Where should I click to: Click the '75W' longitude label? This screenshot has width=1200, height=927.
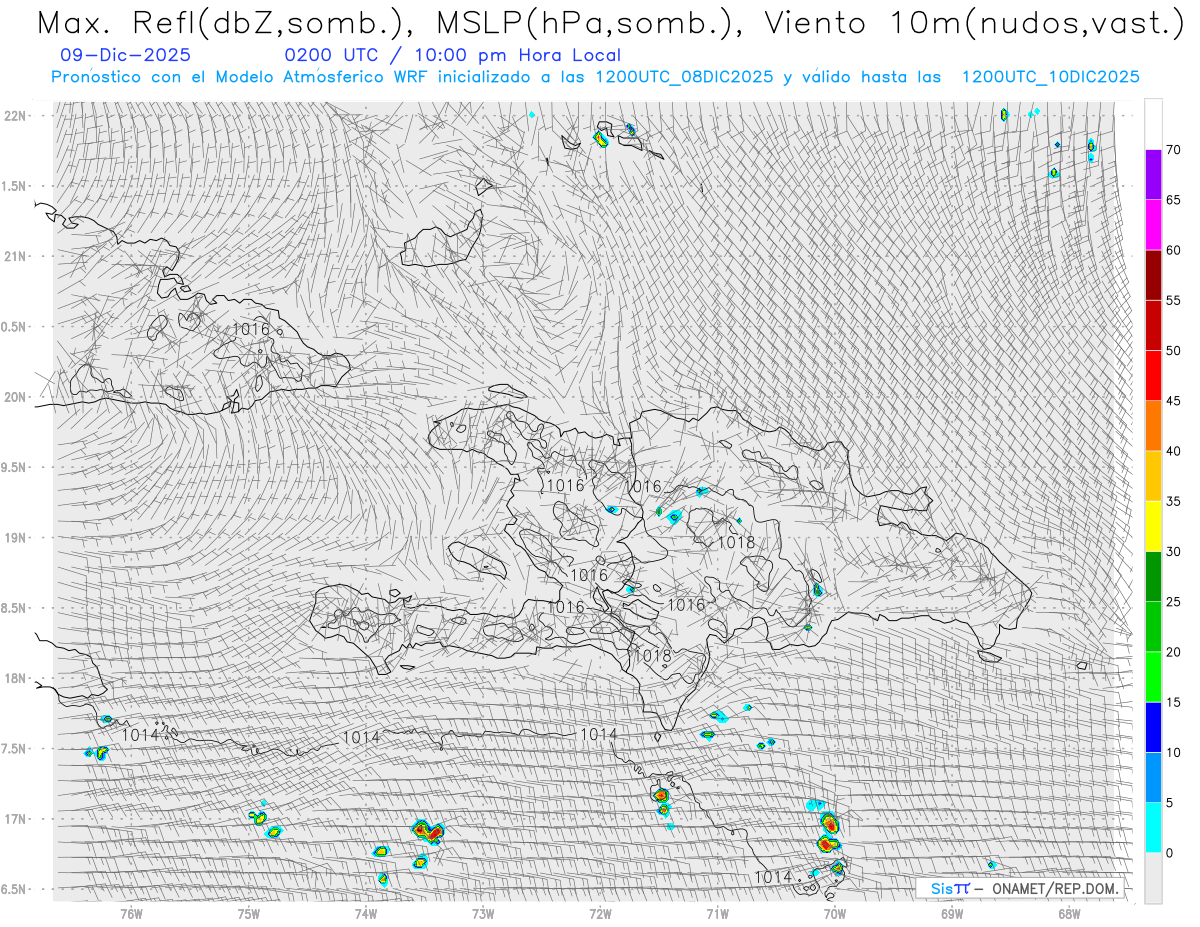pyautogui.click(x=248, y=913)
